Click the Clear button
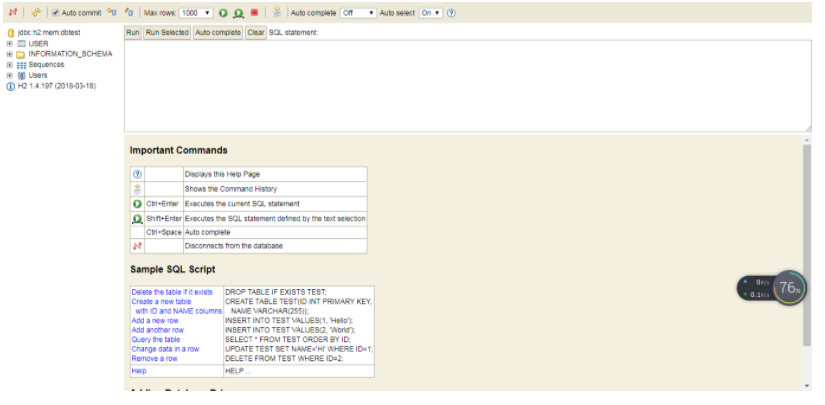The height and width of the screenshot is (405, 825). pyautogui.click(x=256, y=33)
